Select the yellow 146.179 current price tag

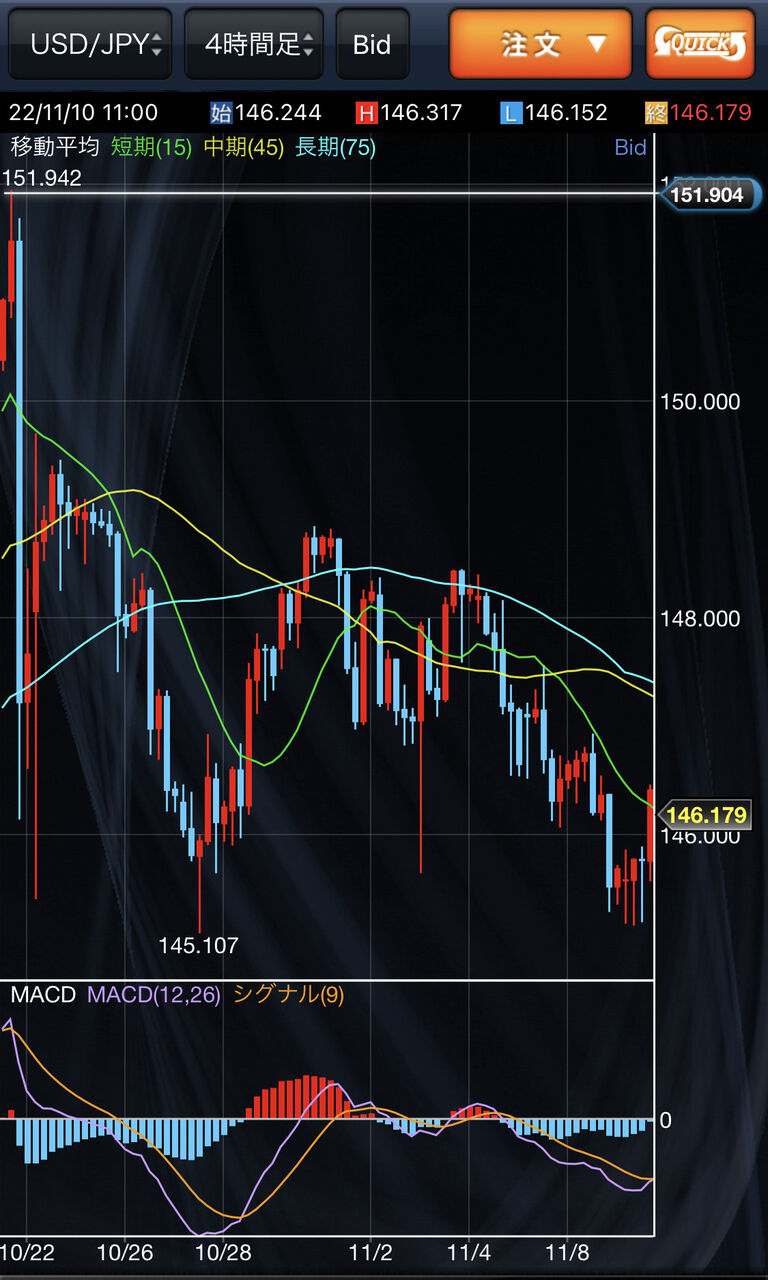pyautogui.click(x=706, y=815)
